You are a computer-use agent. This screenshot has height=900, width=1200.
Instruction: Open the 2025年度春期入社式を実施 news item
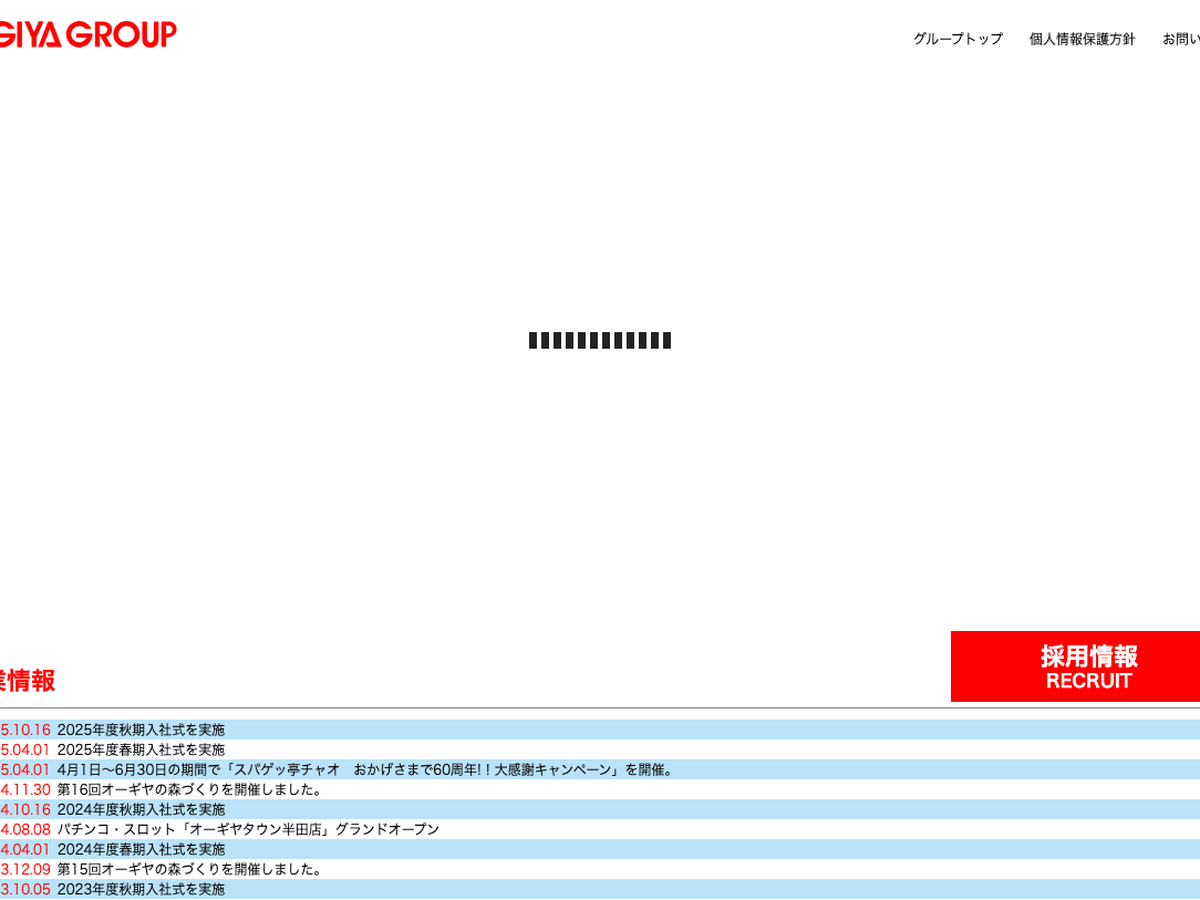[x=141, y=750]
